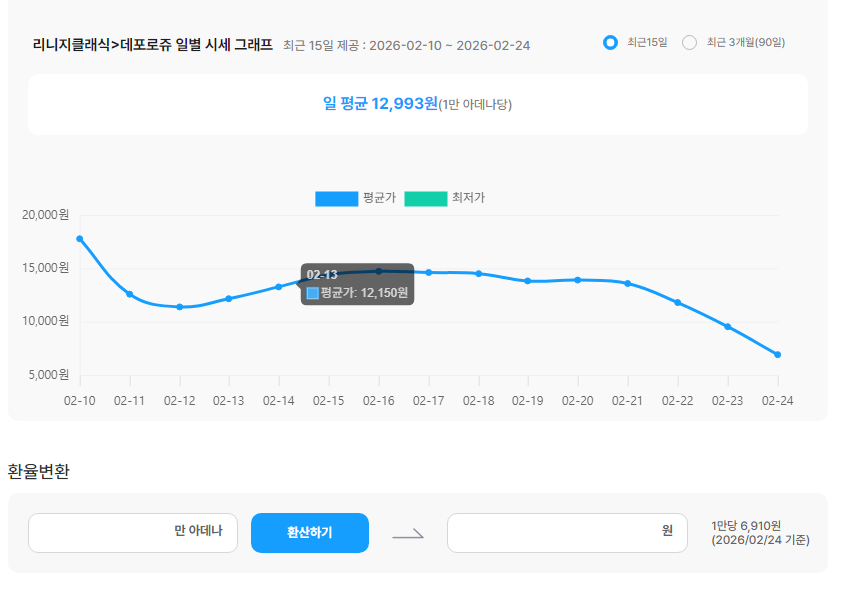The image size is (859, 599).
Task: Click the 만 아데나 input field
Action: pyautogui.click(x=133, y=532)
